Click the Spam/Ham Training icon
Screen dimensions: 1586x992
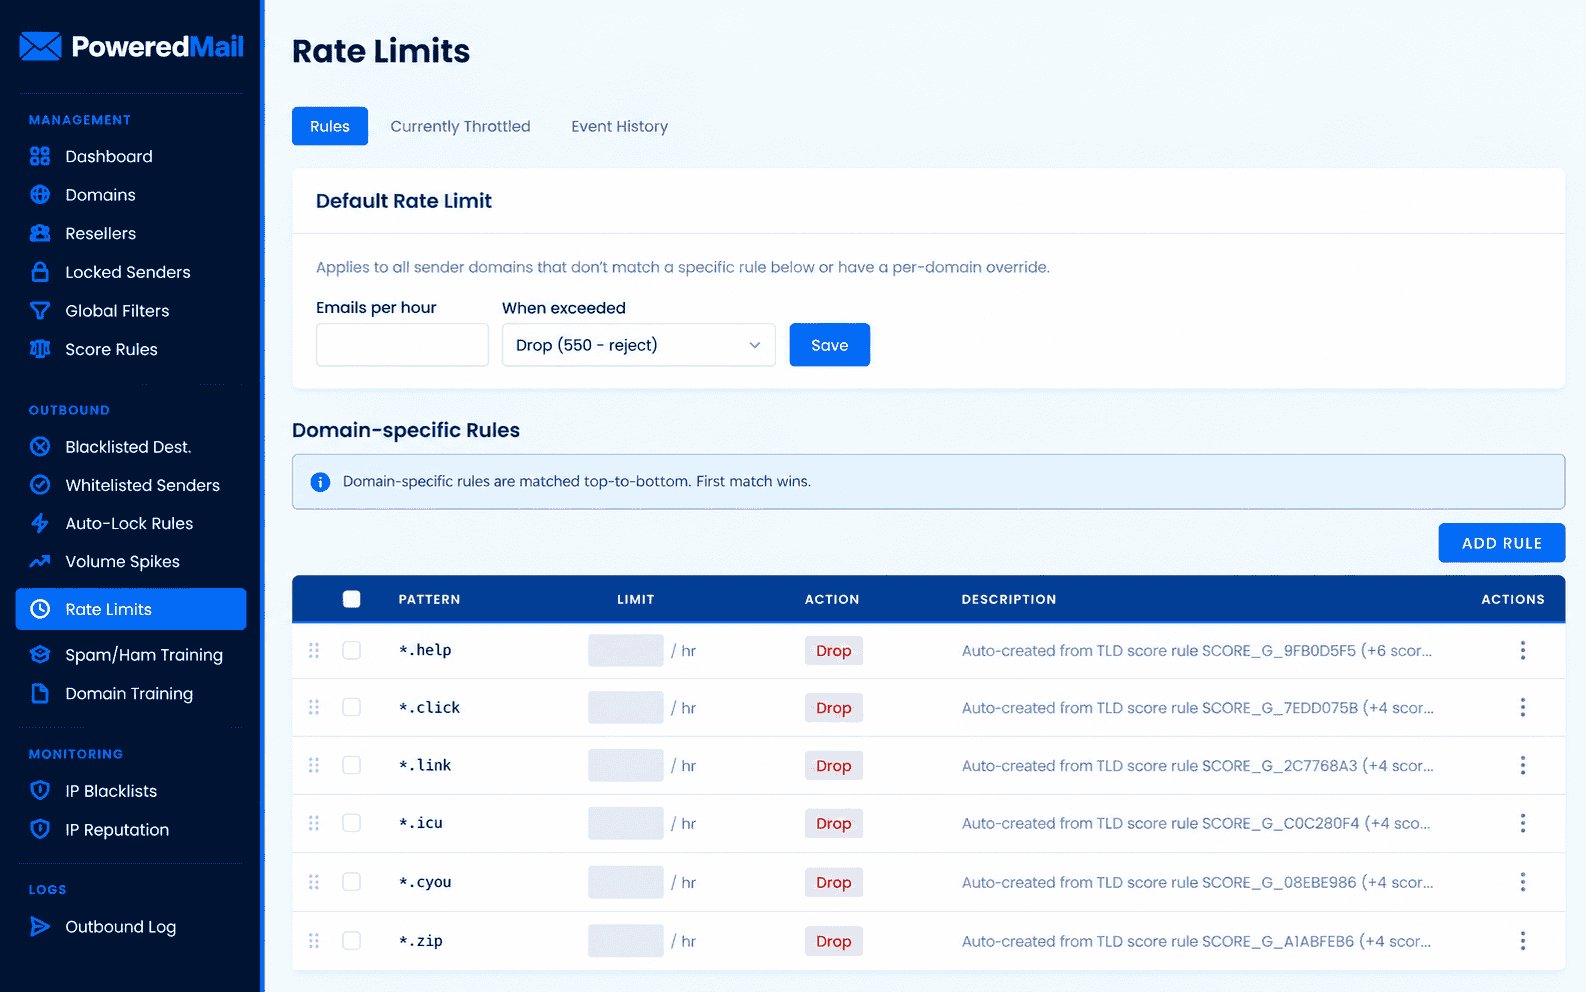pyautogui.click(x=40, y=655)
